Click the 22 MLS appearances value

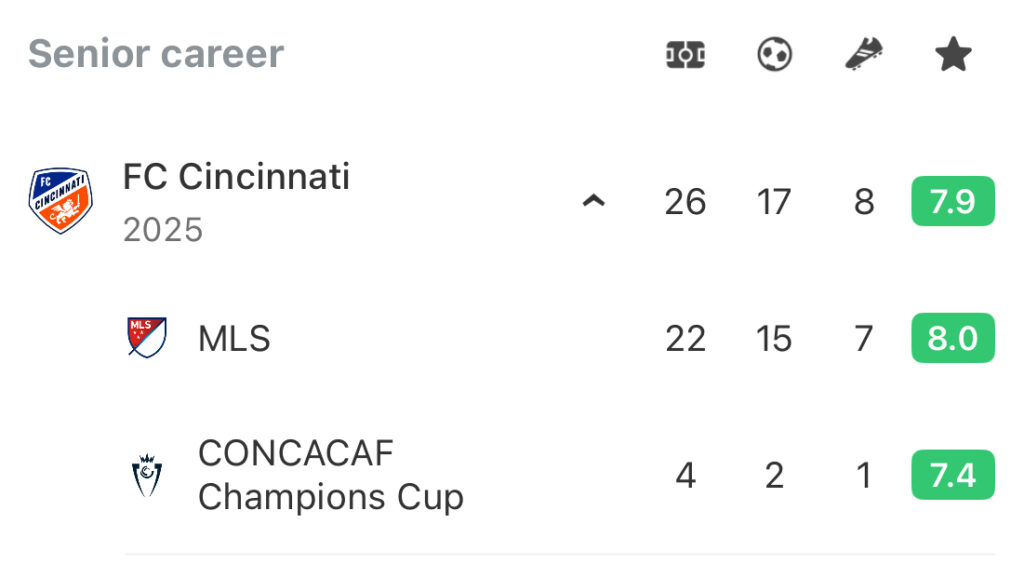[x=685, y=339]
